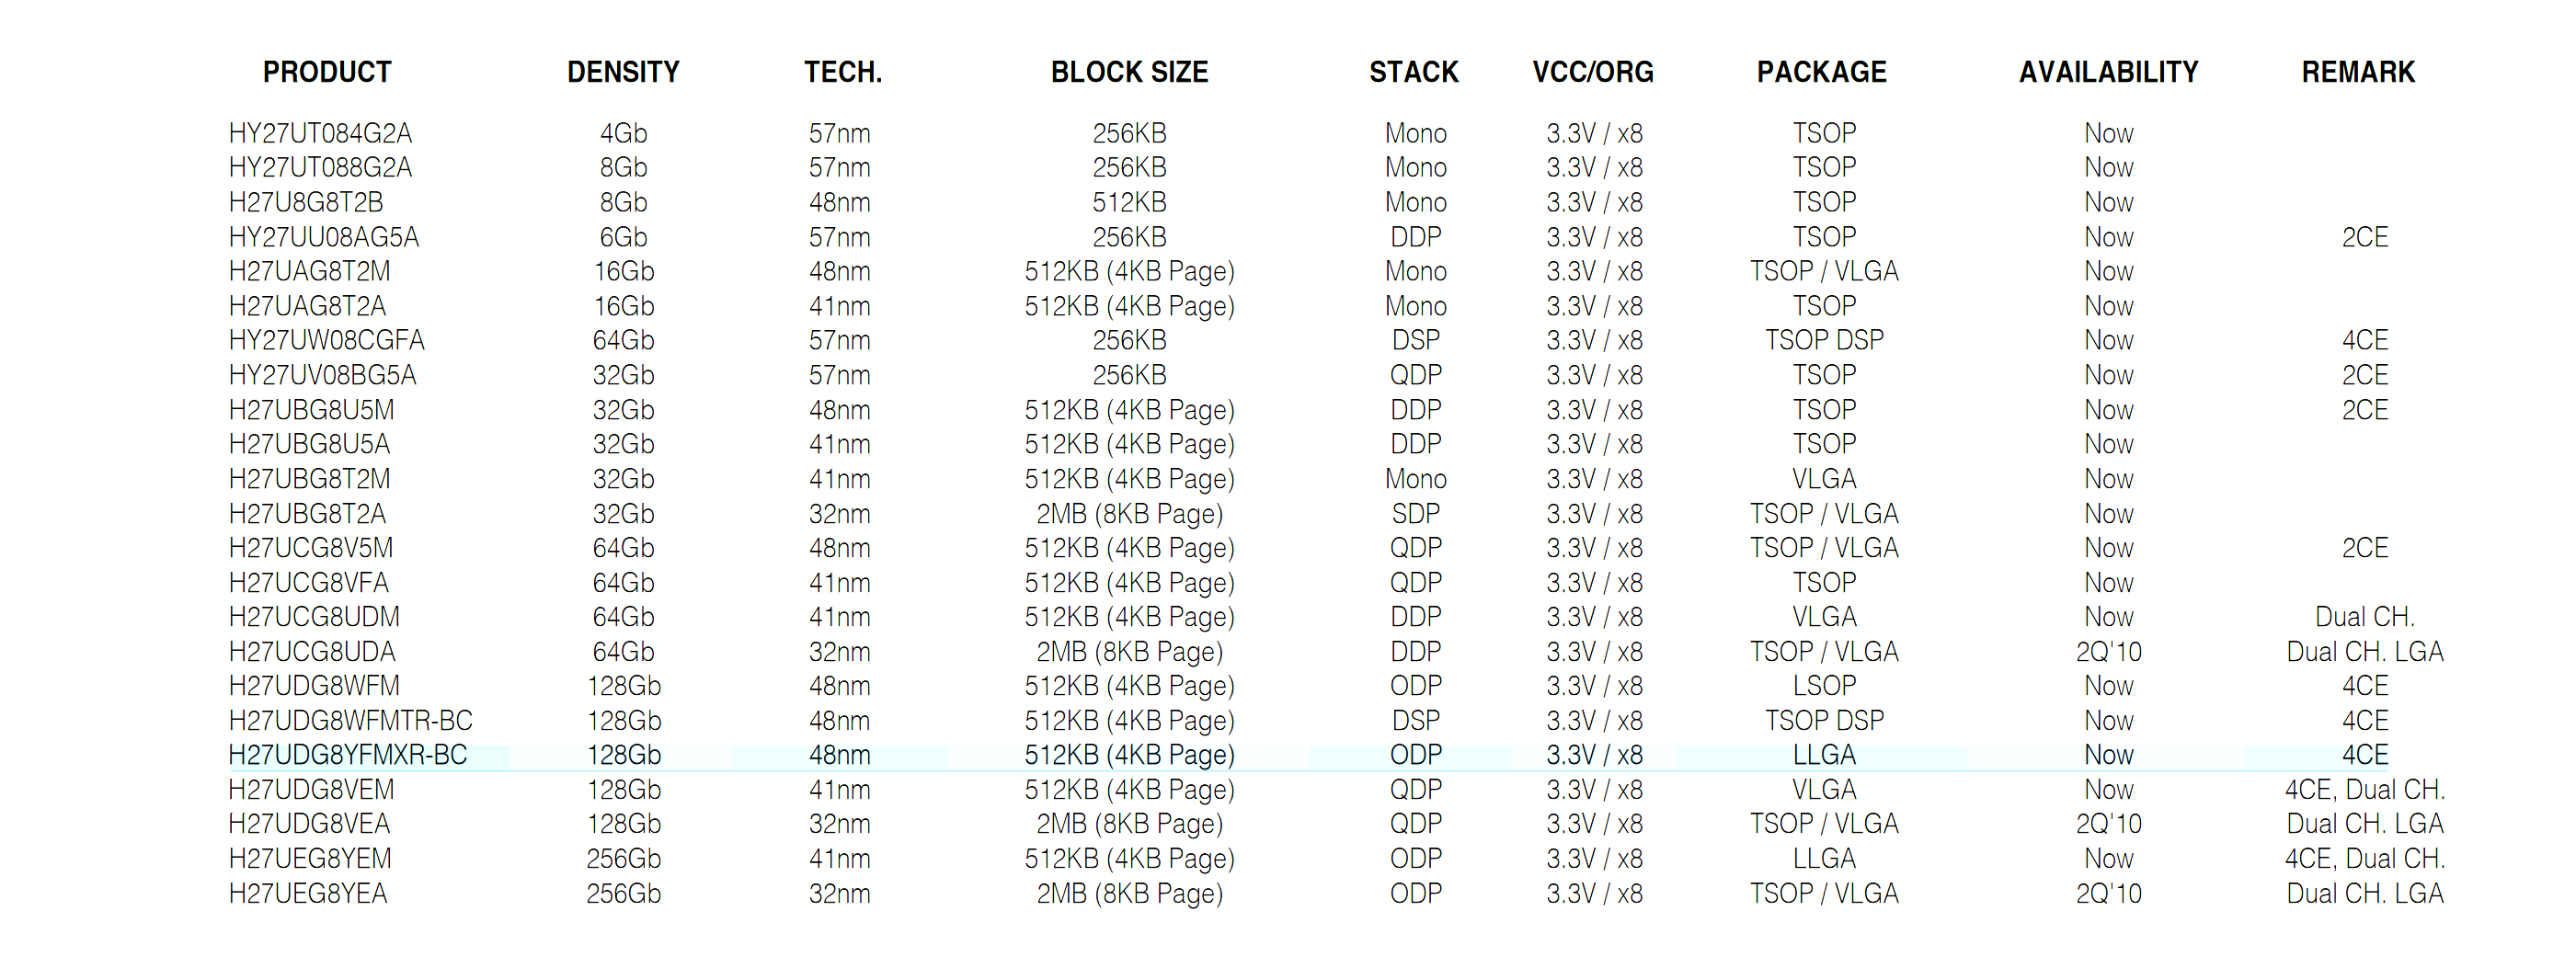The image size is (2576, 968).
Task: Select the 6Gb density value
Action: click(x=623, y=237)
